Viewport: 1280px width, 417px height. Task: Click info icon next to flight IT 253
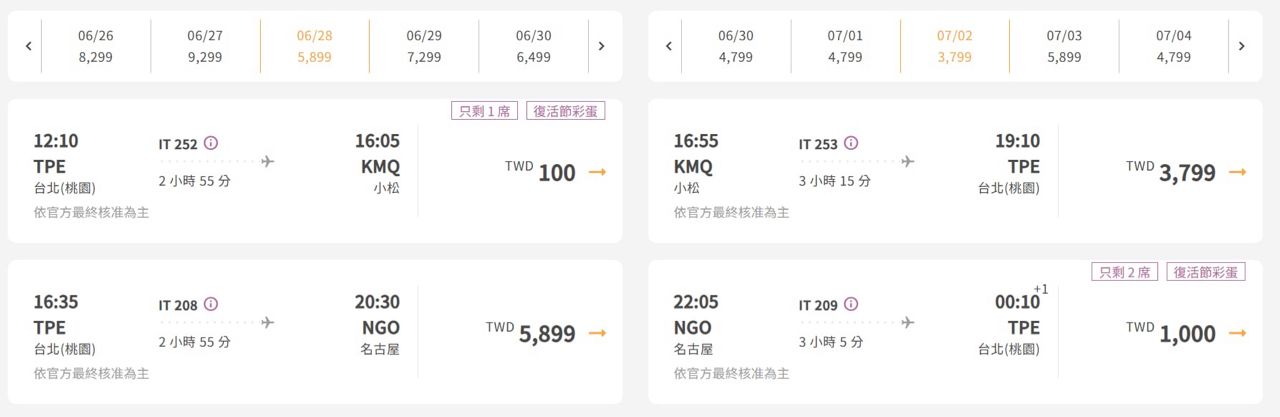point(851,143)
